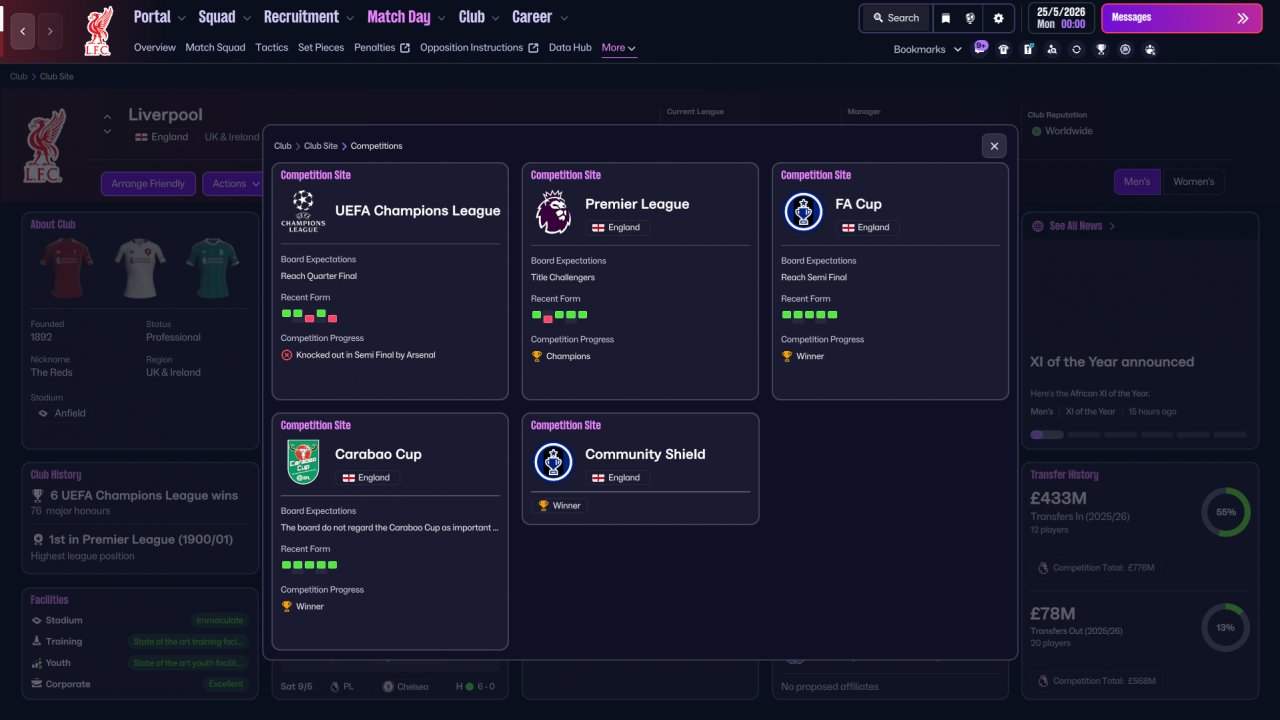The width and height of the screenshot is (1280, 720).
Task: Click the player search shortcut icon
Action: (1052, 49)
